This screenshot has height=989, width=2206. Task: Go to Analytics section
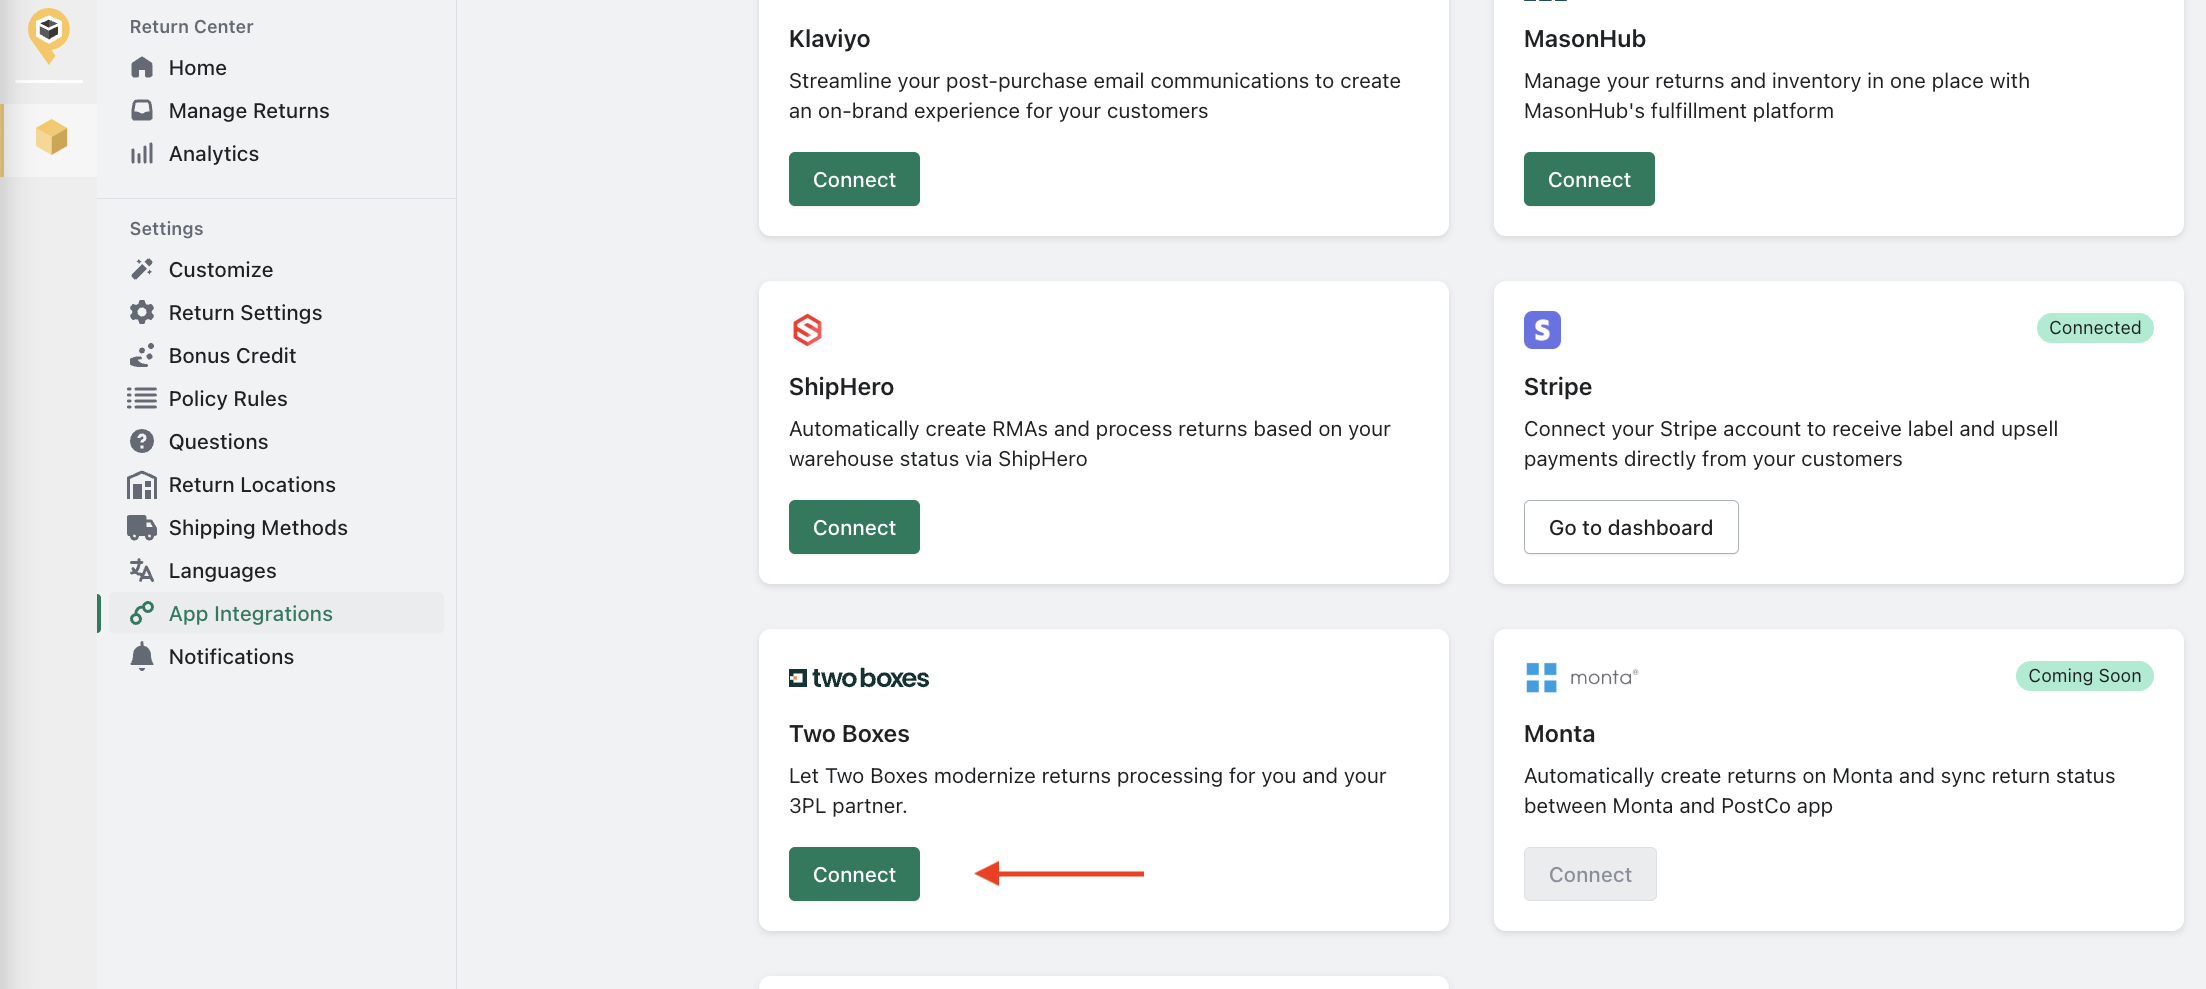click(214, 154)
